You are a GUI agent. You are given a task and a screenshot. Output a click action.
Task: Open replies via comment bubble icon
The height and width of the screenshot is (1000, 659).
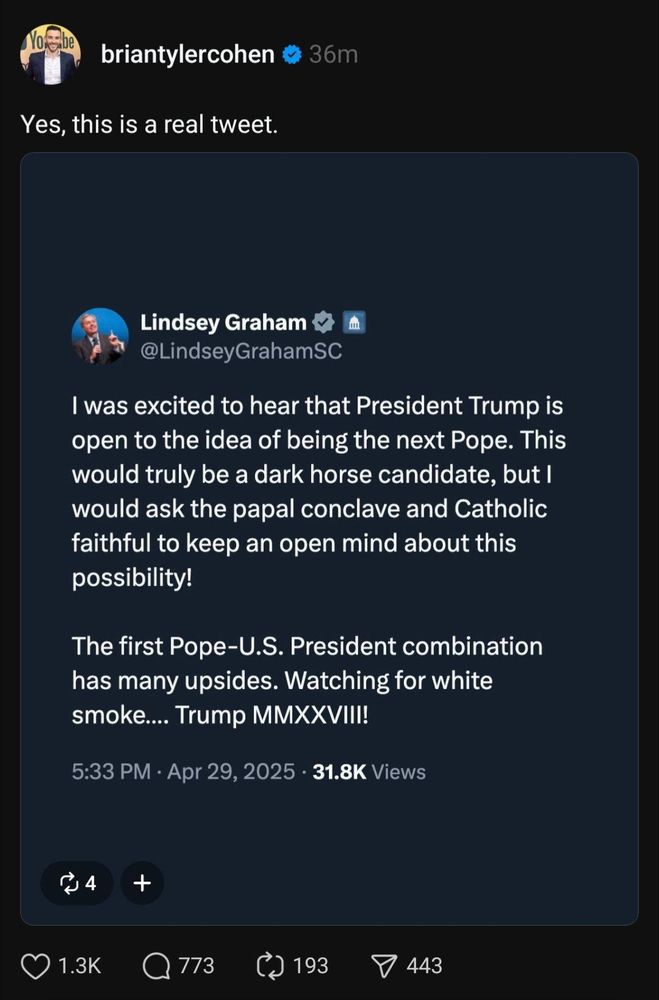pyautogui.click(x=156, y=966)
